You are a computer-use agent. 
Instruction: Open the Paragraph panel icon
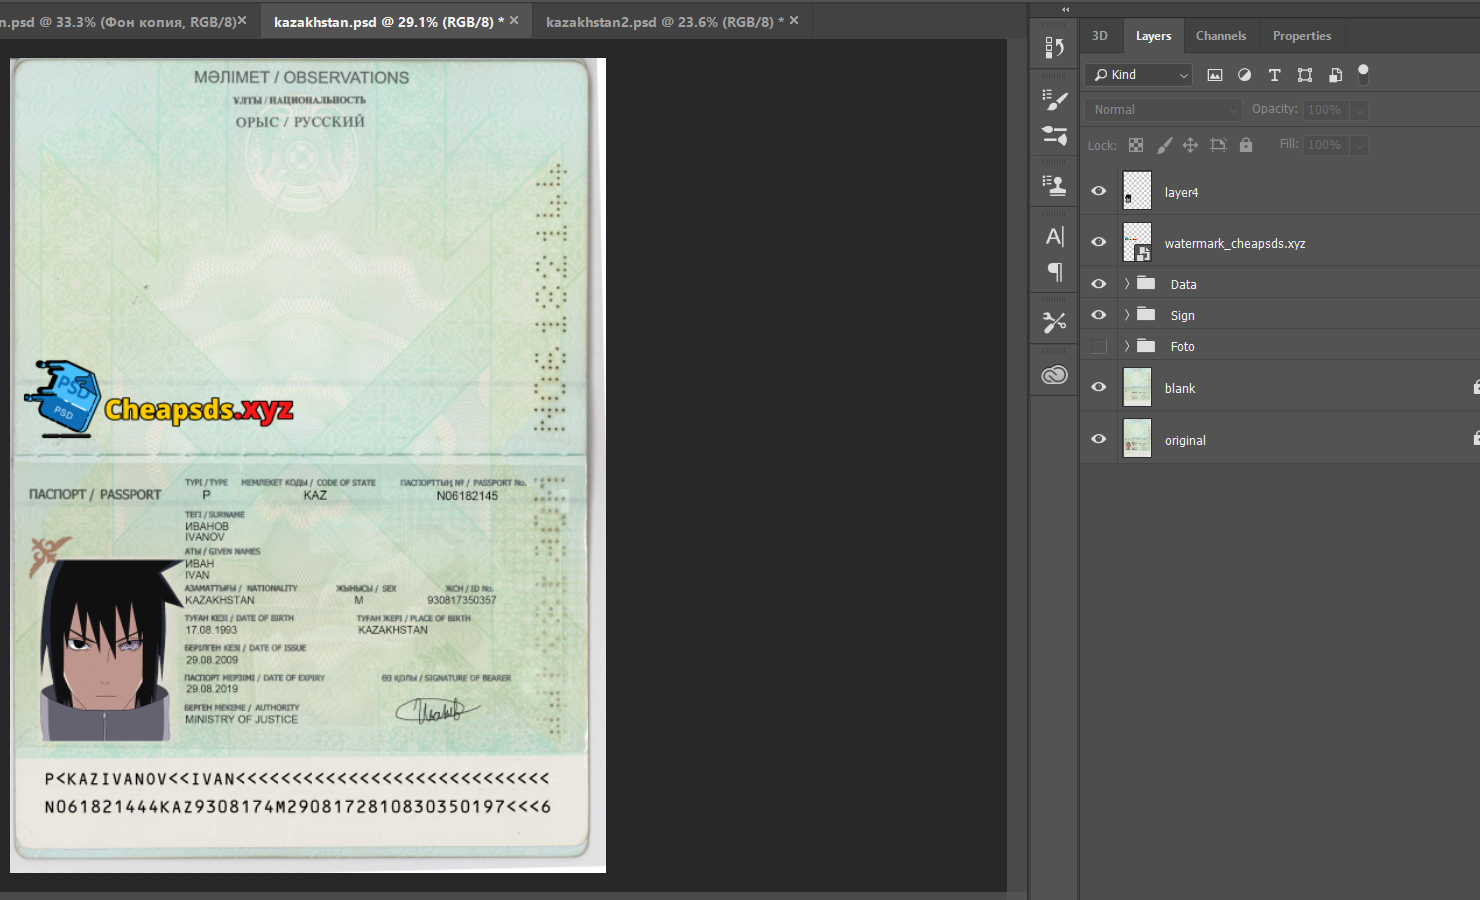click(x=1054, y=272)
